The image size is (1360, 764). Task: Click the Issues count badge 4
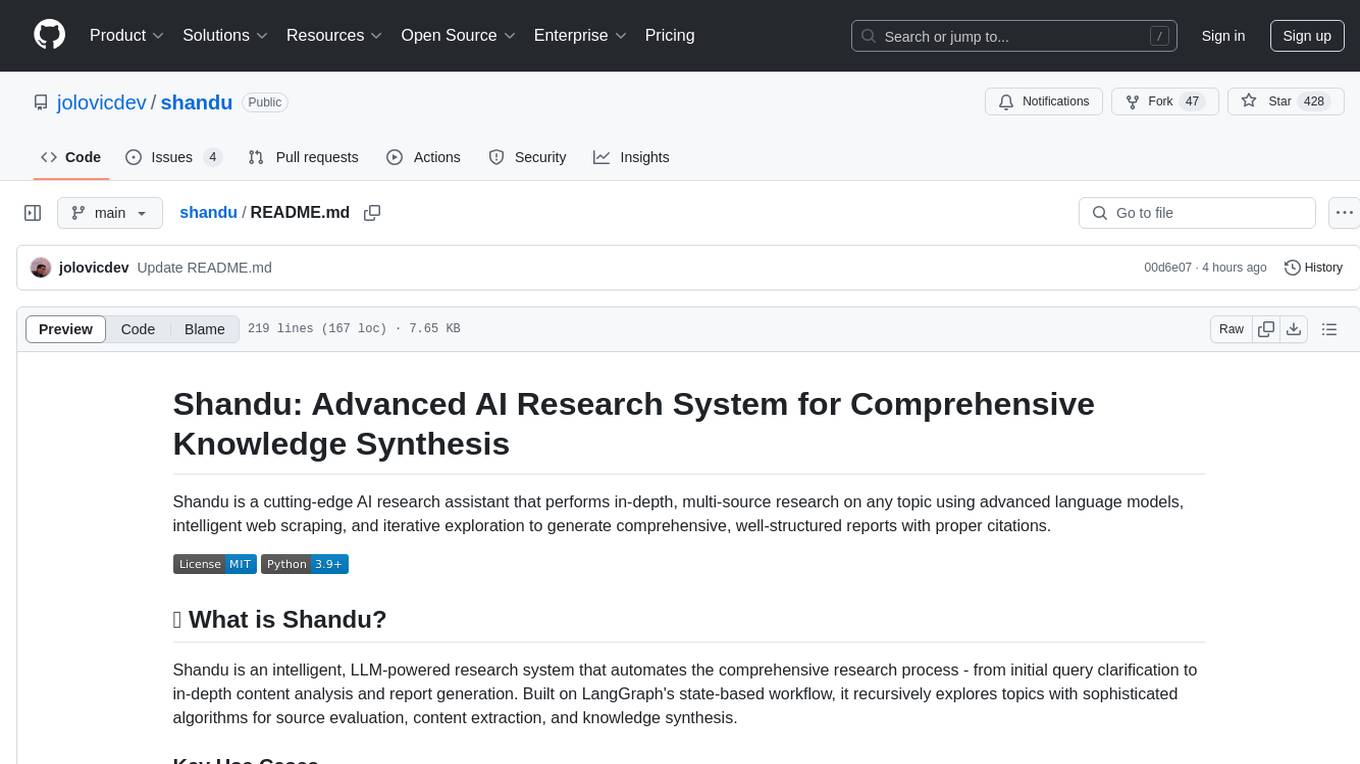212,157
